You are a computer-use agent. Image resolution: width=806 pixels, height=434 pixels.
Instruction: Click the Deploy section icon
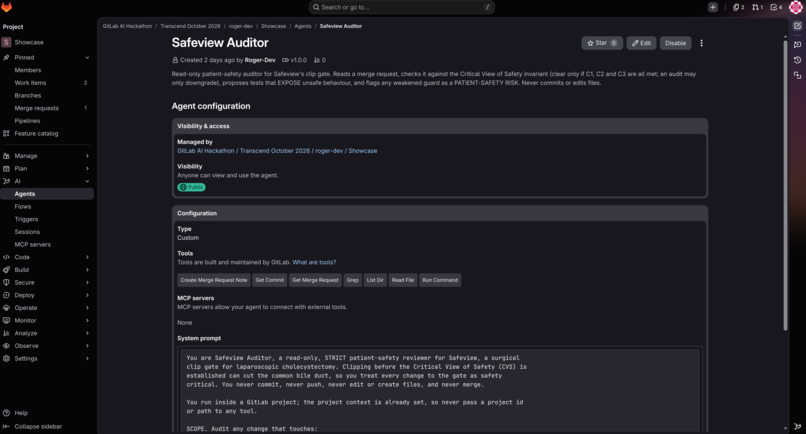6,295
